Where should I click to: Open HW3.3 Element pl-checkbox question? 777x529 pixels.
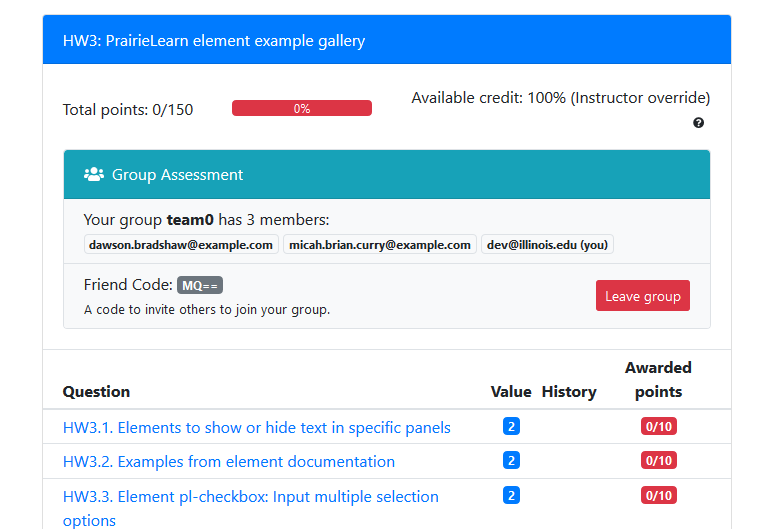[251, 508]
